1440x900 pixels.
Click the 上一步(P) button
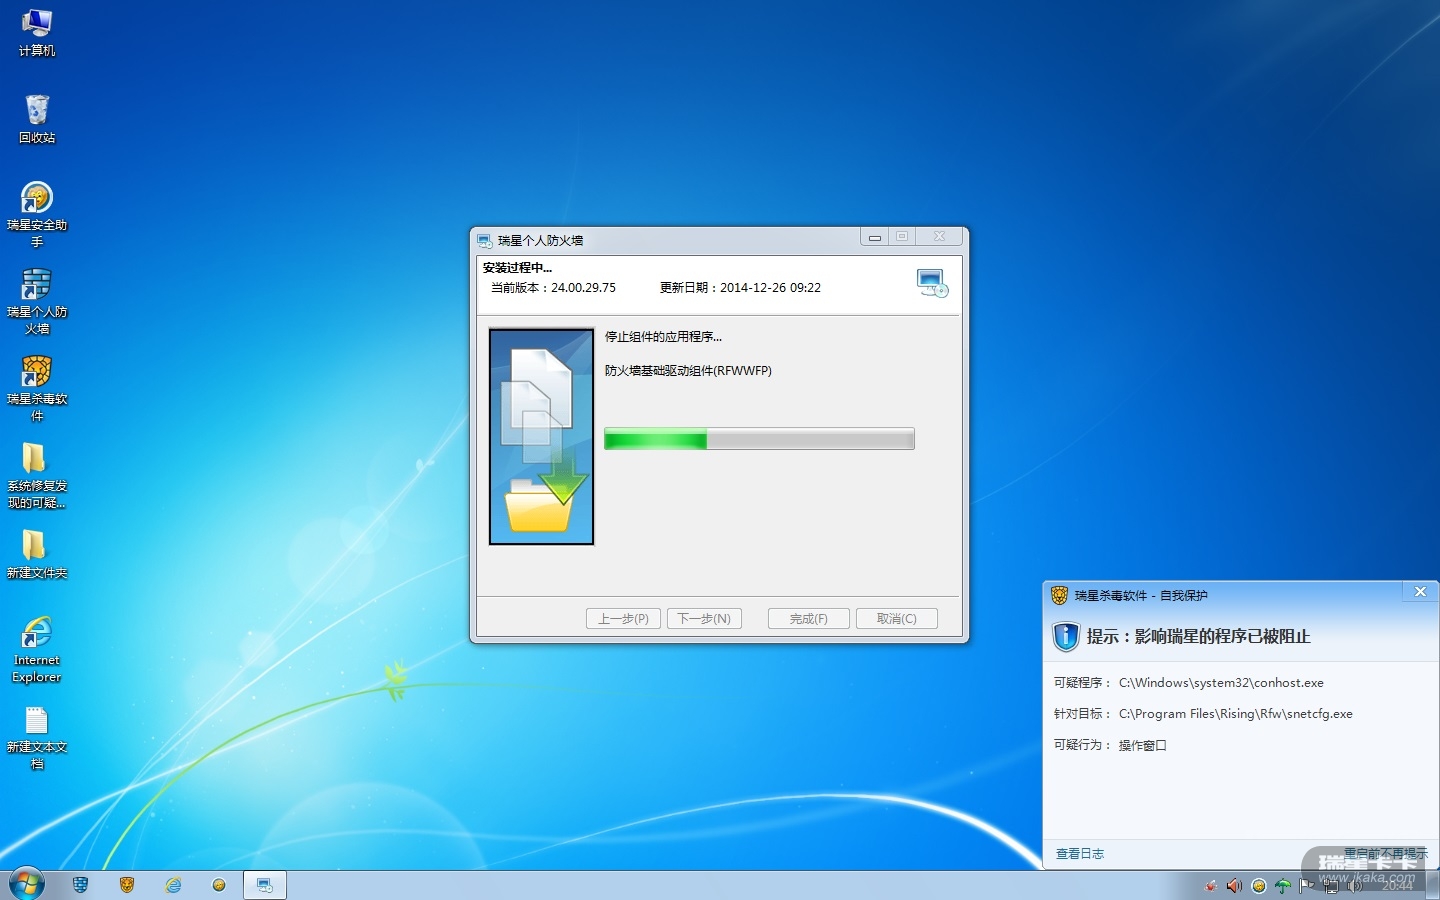(x=624, y=619)
